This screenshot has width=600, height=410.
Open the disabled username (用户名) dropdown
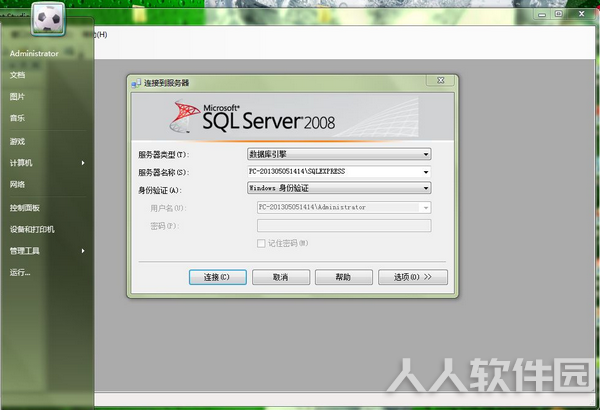click(x=426, y=207)
